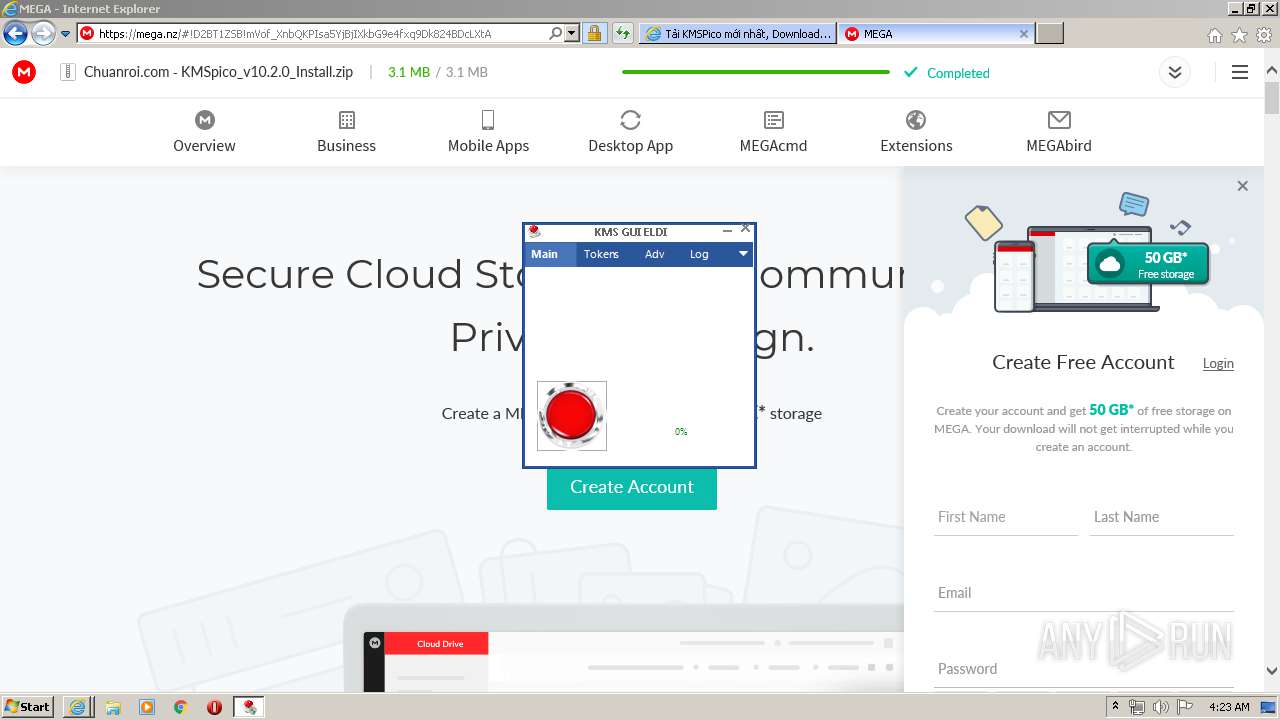Click the IE Back navigation button

[15, 33]
